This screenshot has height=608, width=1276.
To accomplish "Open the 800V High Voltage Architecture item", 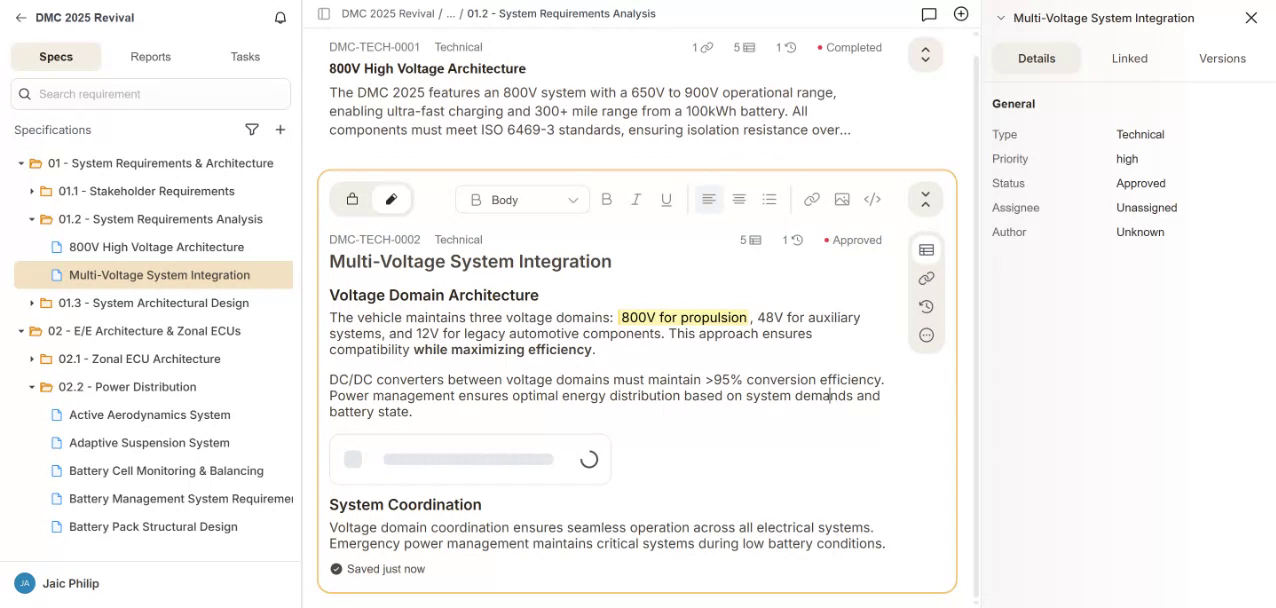I will pyautogui.click(x=156, y=247).
